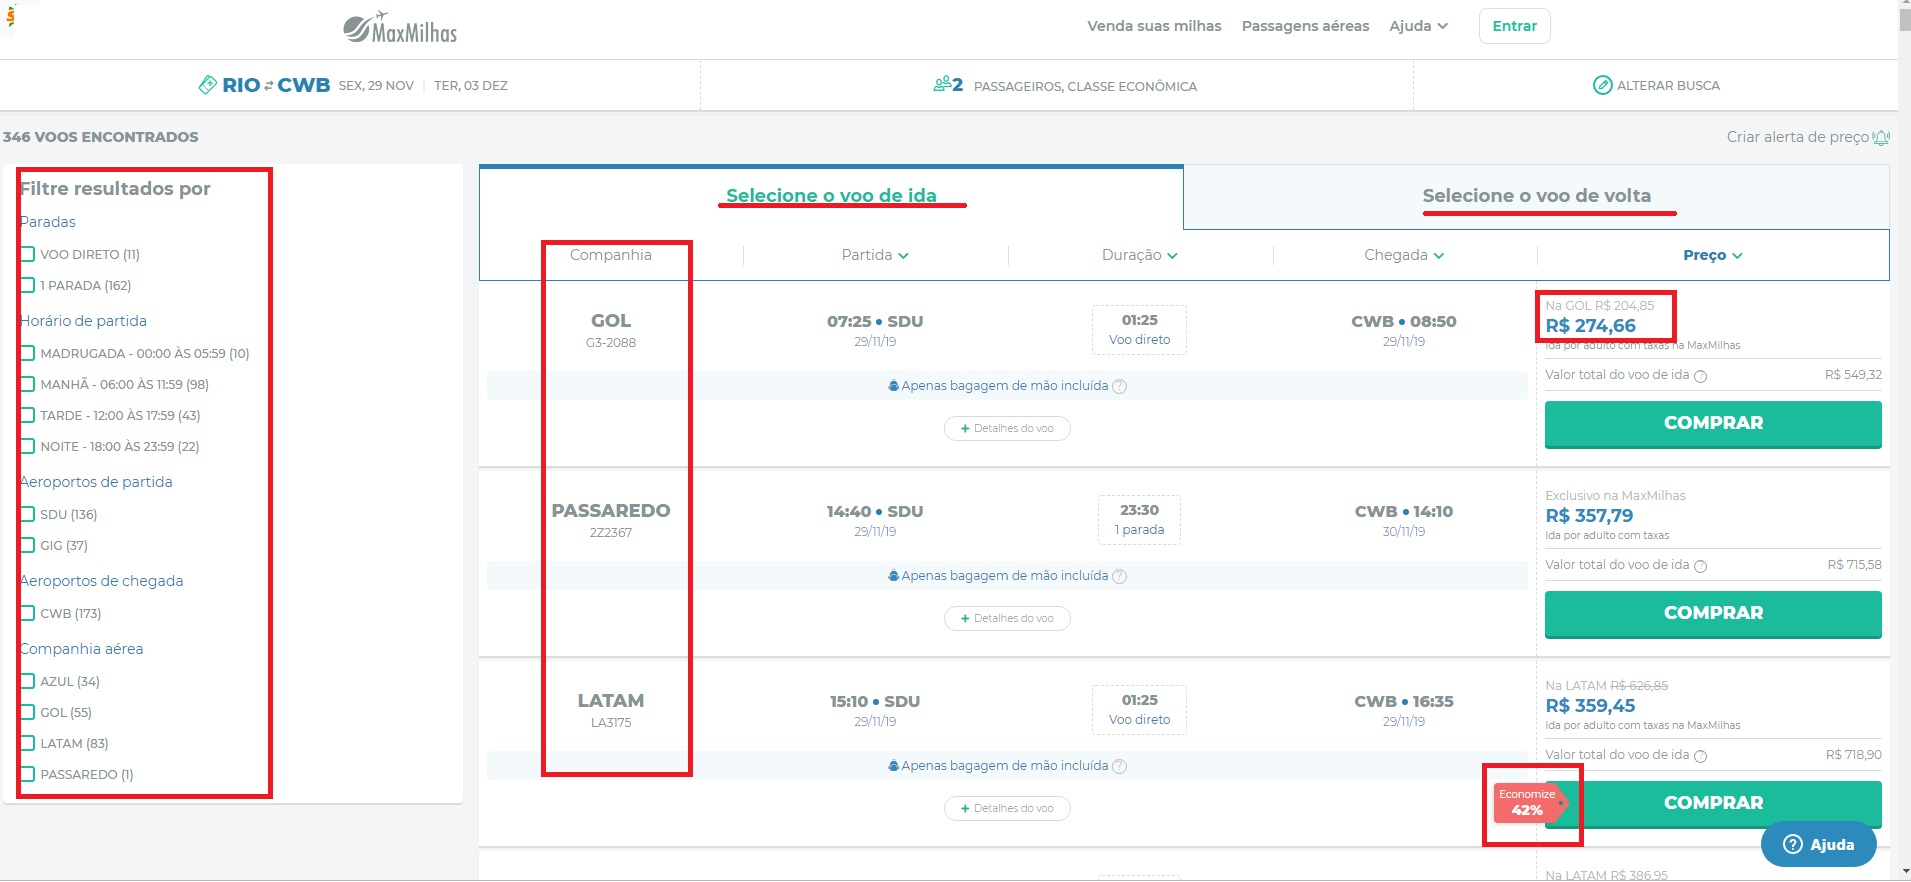
Task: Buy the PASSAREDO flight for R$ 357,79
Action: [x=1713, y=614]
